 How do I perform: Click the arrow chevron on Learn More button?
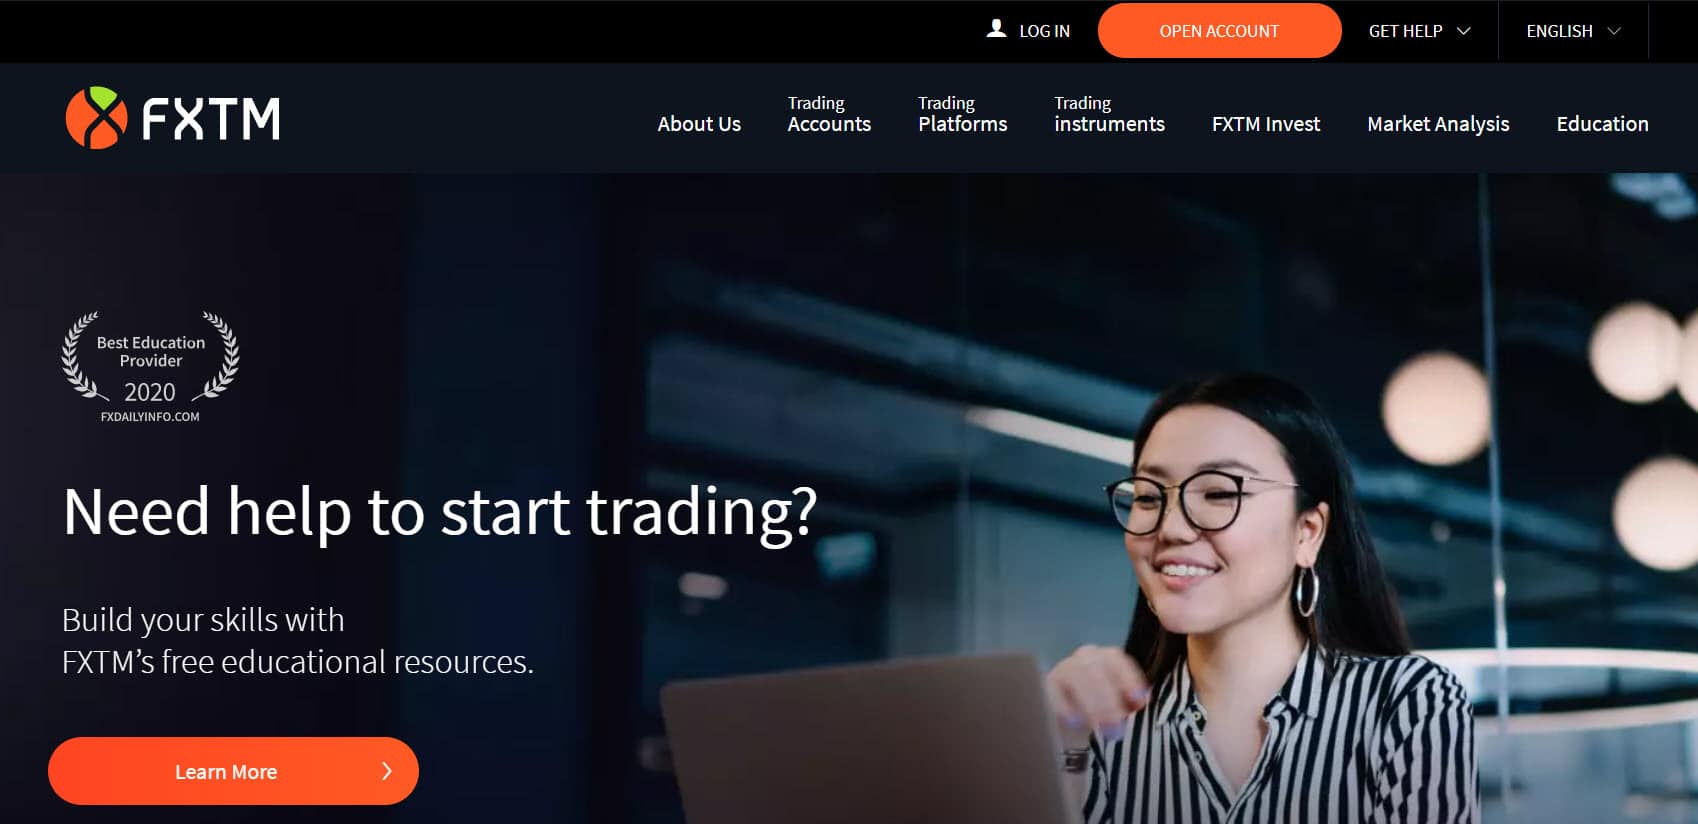point(387,771)
